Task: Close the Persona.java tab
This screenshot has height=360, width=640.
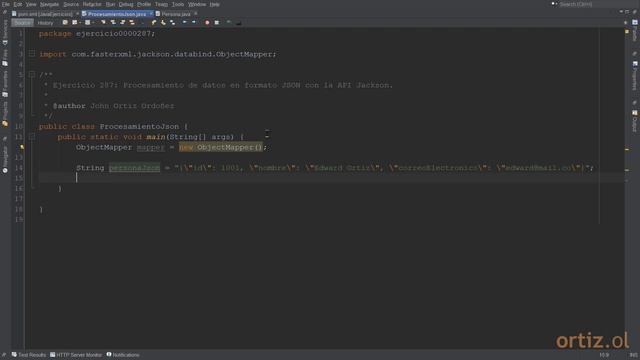Action: [x=196, y=14]
